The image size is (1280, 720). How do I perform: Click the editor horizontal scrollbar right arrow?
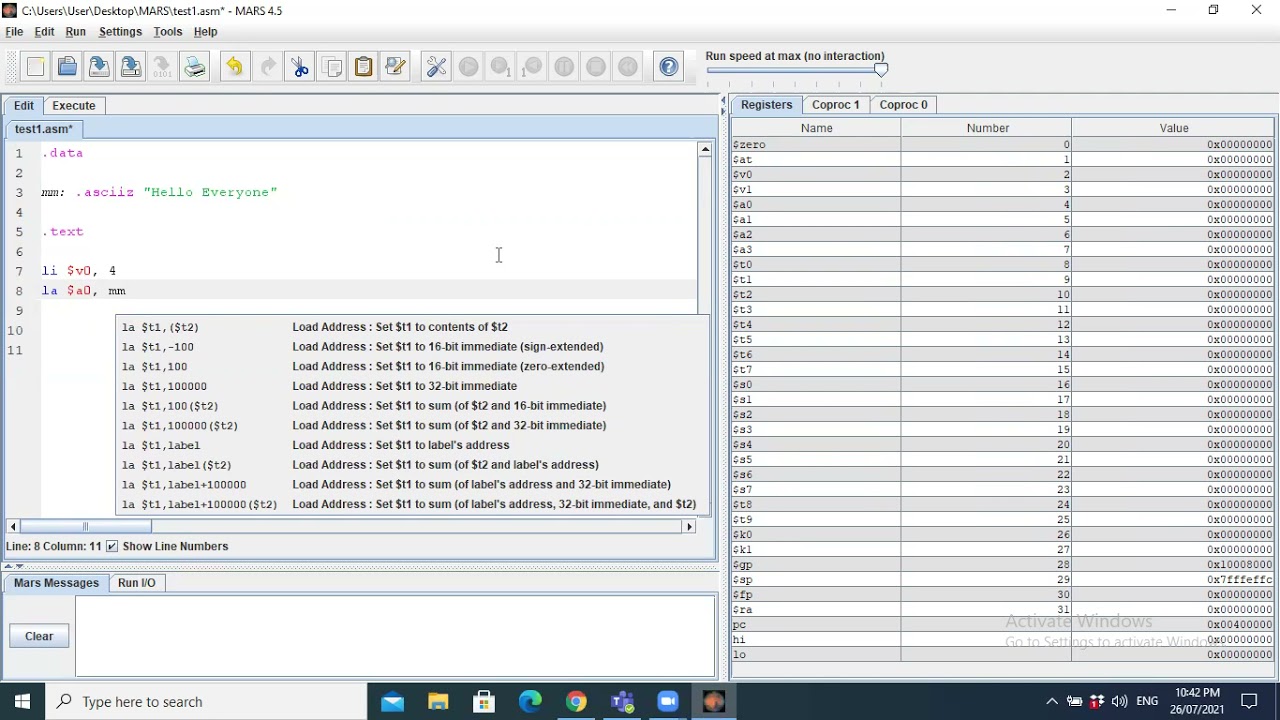pyautogui.click(x=689, y=526)
